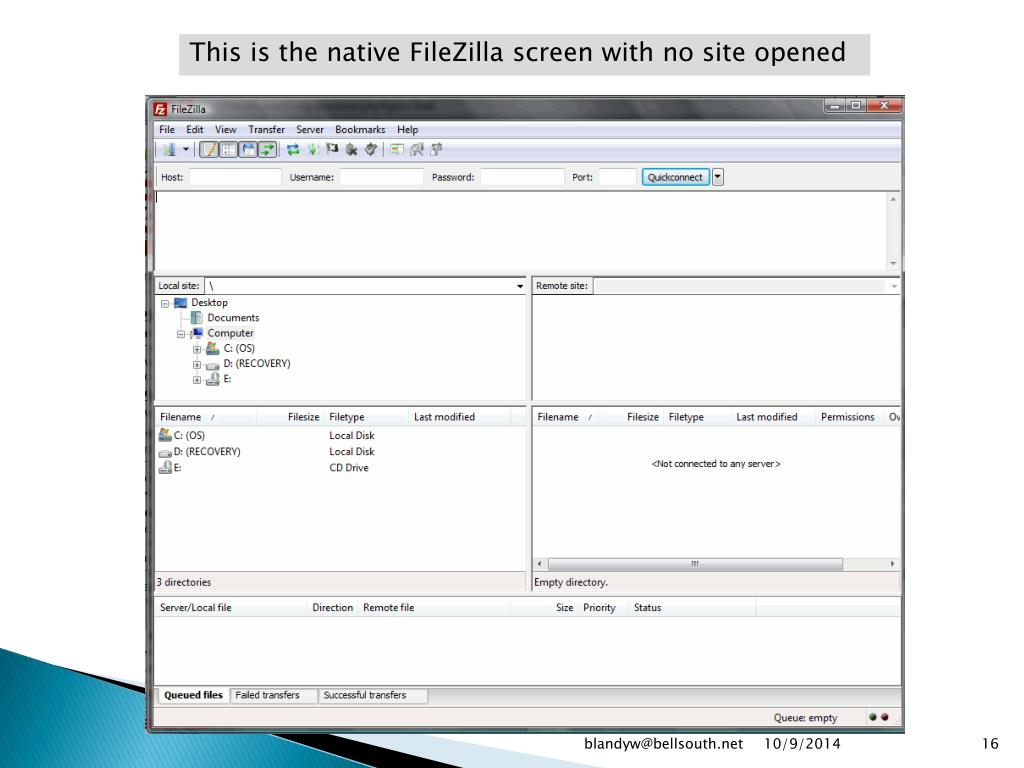This screenshot has height=768, width=1024.
Task: Open the Quickconnect history dropdown arrow
Action: point(718,177)
